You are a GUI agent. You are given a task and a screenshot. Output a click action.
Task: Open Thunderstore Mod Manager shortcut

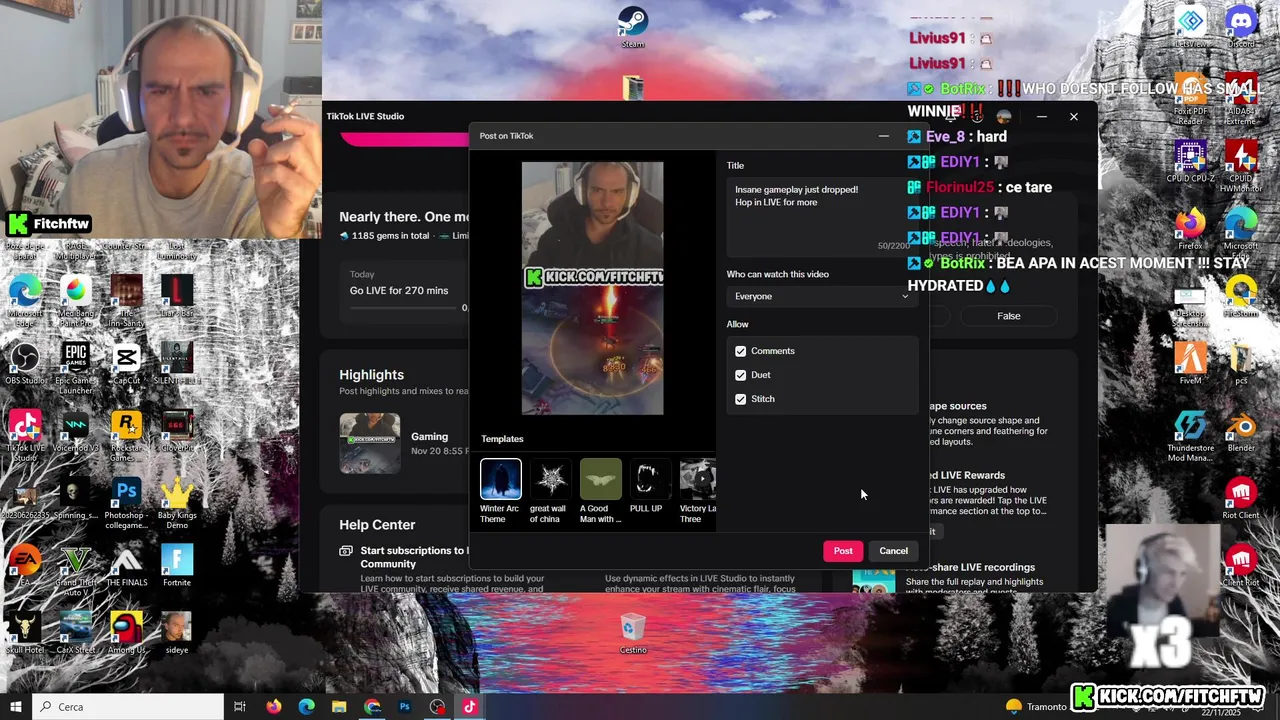tap(1190, 436)
